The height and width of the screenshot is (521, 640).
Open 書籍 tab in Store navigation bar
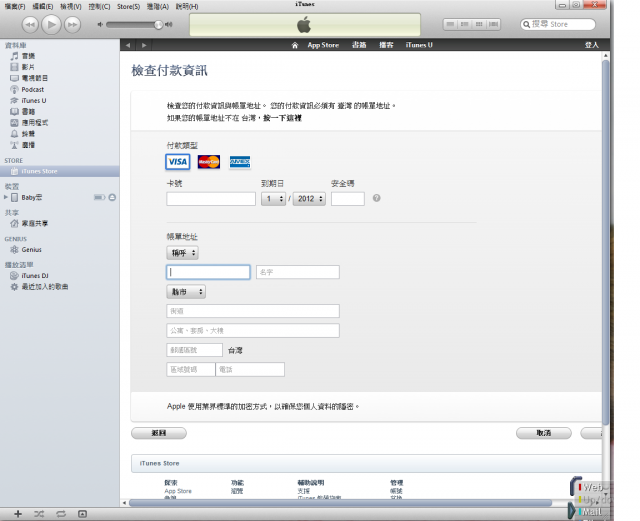359,45
